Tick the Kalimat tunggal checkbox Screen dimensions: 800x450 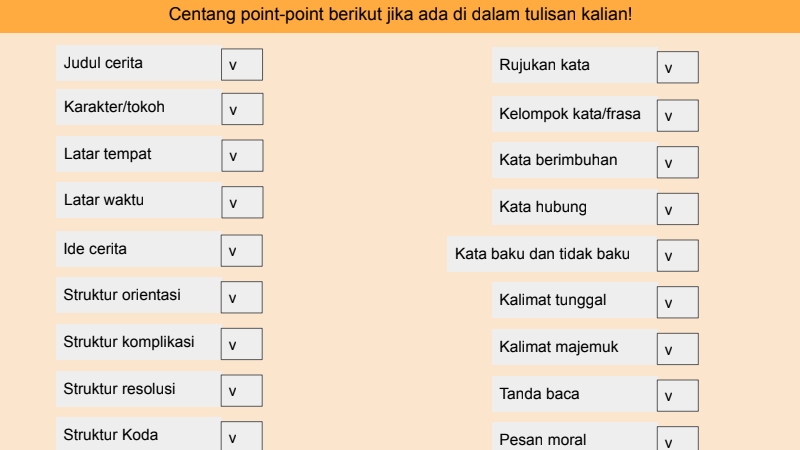(x=678, y=302)
